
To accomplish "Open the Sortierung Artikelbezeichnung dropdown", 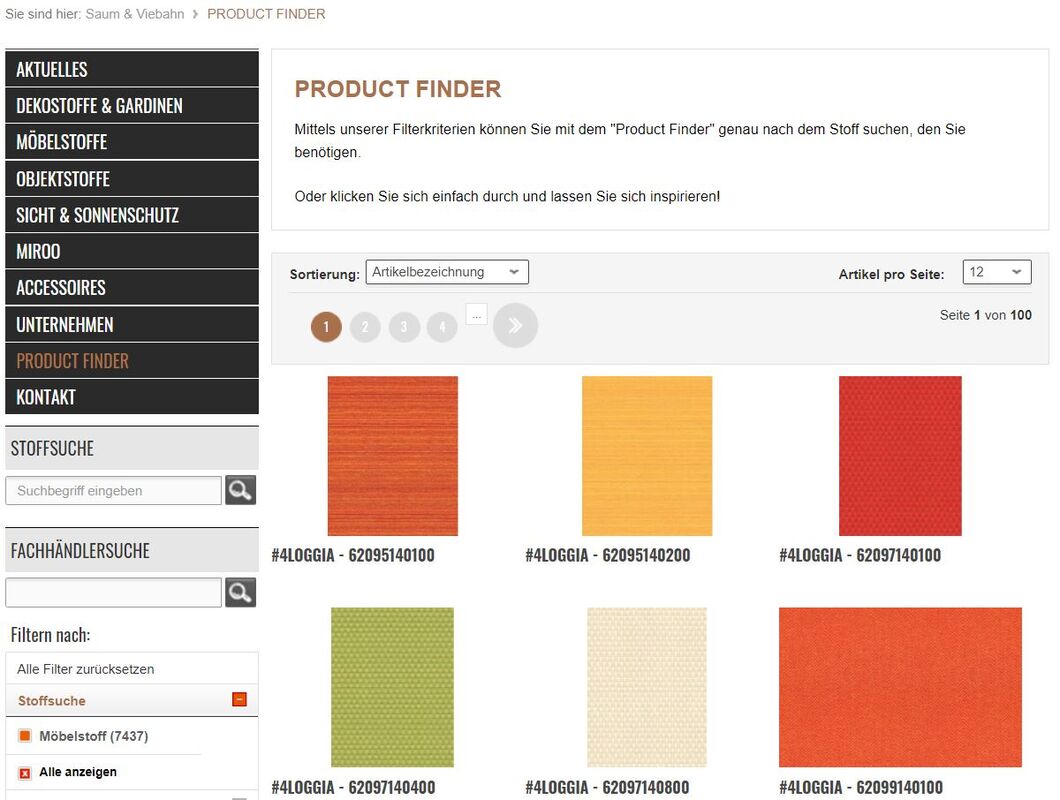I will click(447, 272).
